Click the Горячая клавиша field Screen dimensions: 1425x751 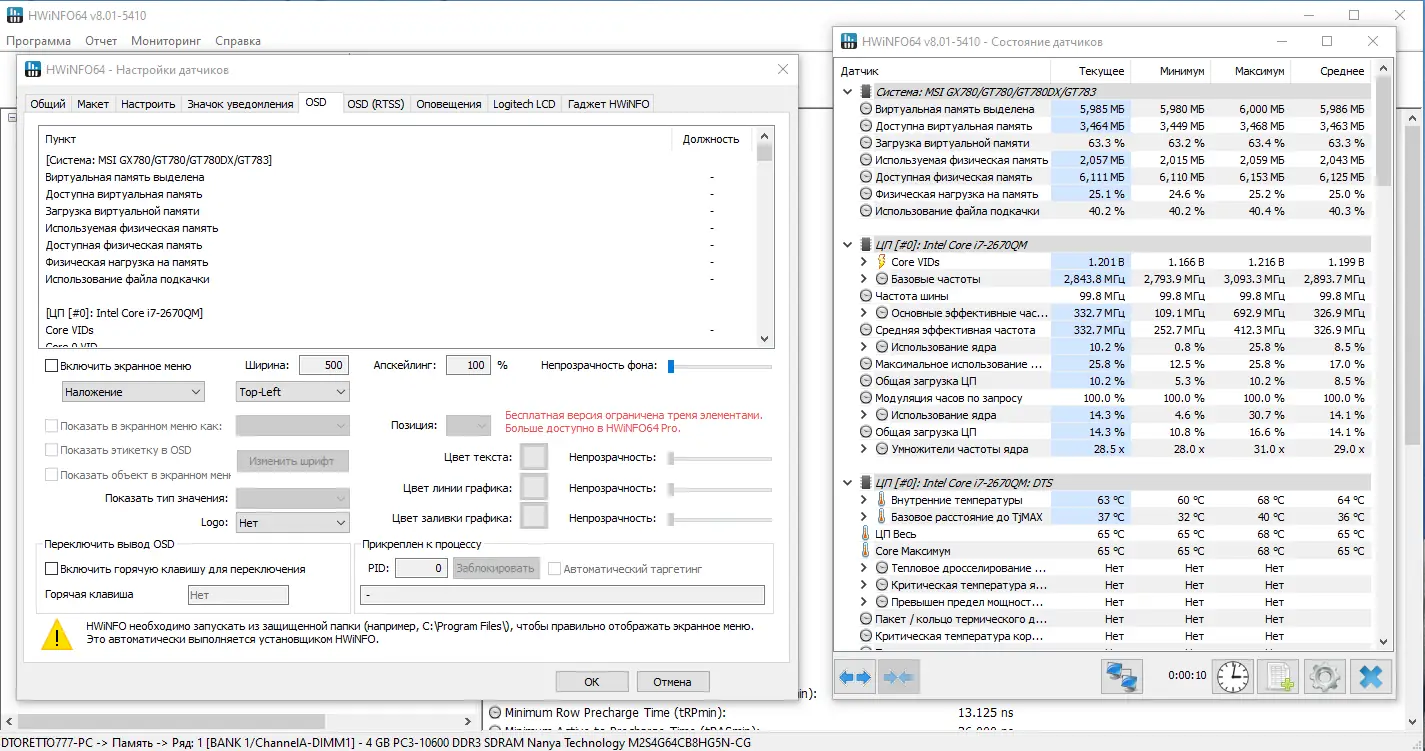(x=238, y=595)
